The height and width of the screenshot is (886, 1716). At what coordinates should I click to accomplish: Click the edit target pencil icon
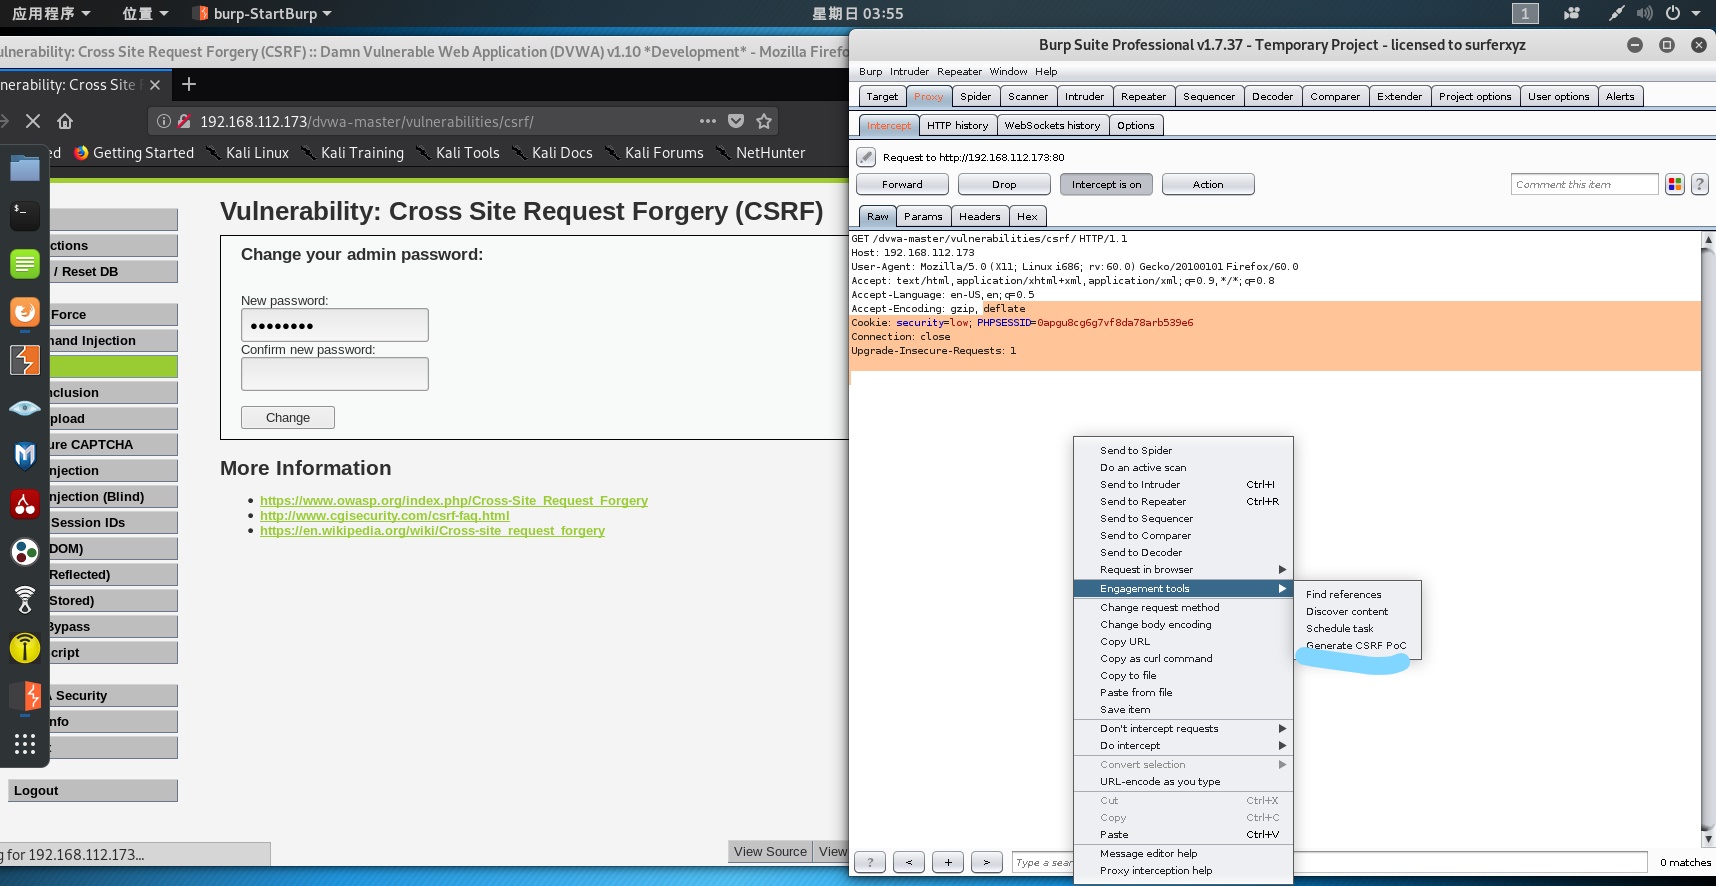866,157
